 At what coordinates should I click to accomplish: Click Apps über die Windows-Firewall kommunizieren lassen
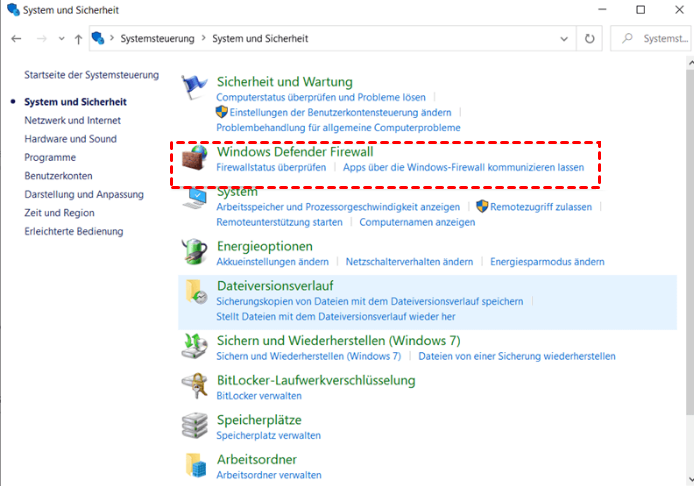(x=463, y=167)
